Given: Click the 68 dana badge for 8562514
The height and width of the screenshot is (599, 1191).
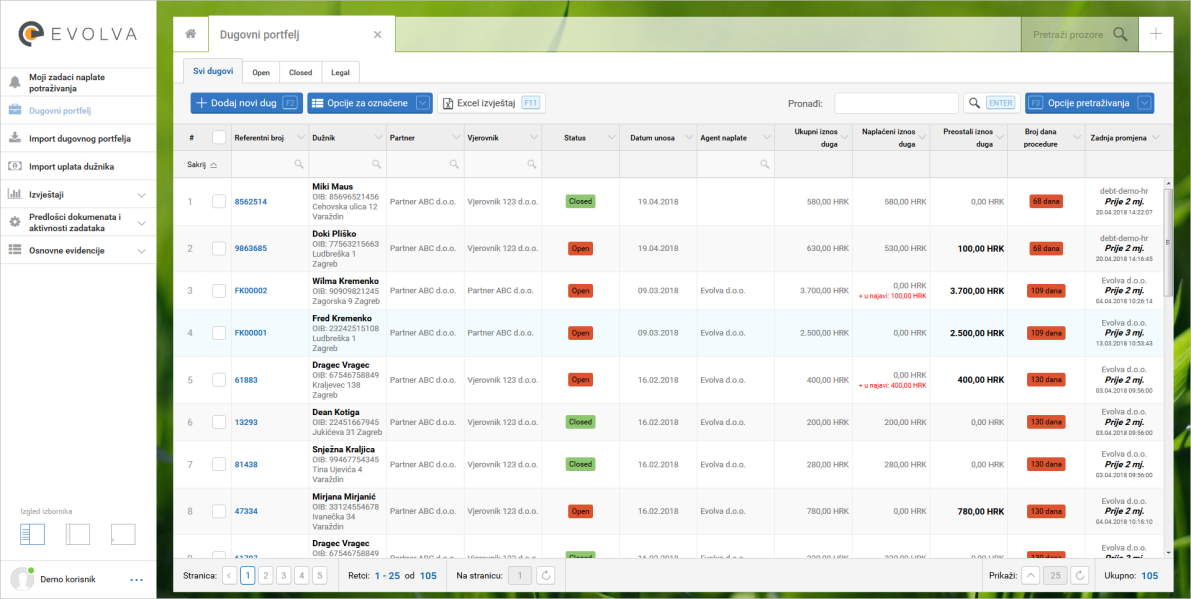Looking at the screenshot, I should tap(1046, 201).
